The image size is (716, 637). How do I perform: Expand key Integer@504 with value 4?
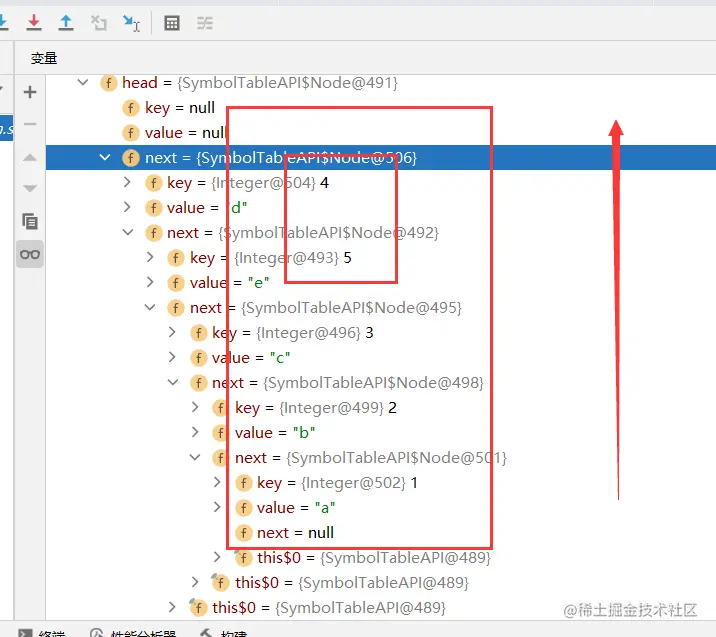(127, 183)
